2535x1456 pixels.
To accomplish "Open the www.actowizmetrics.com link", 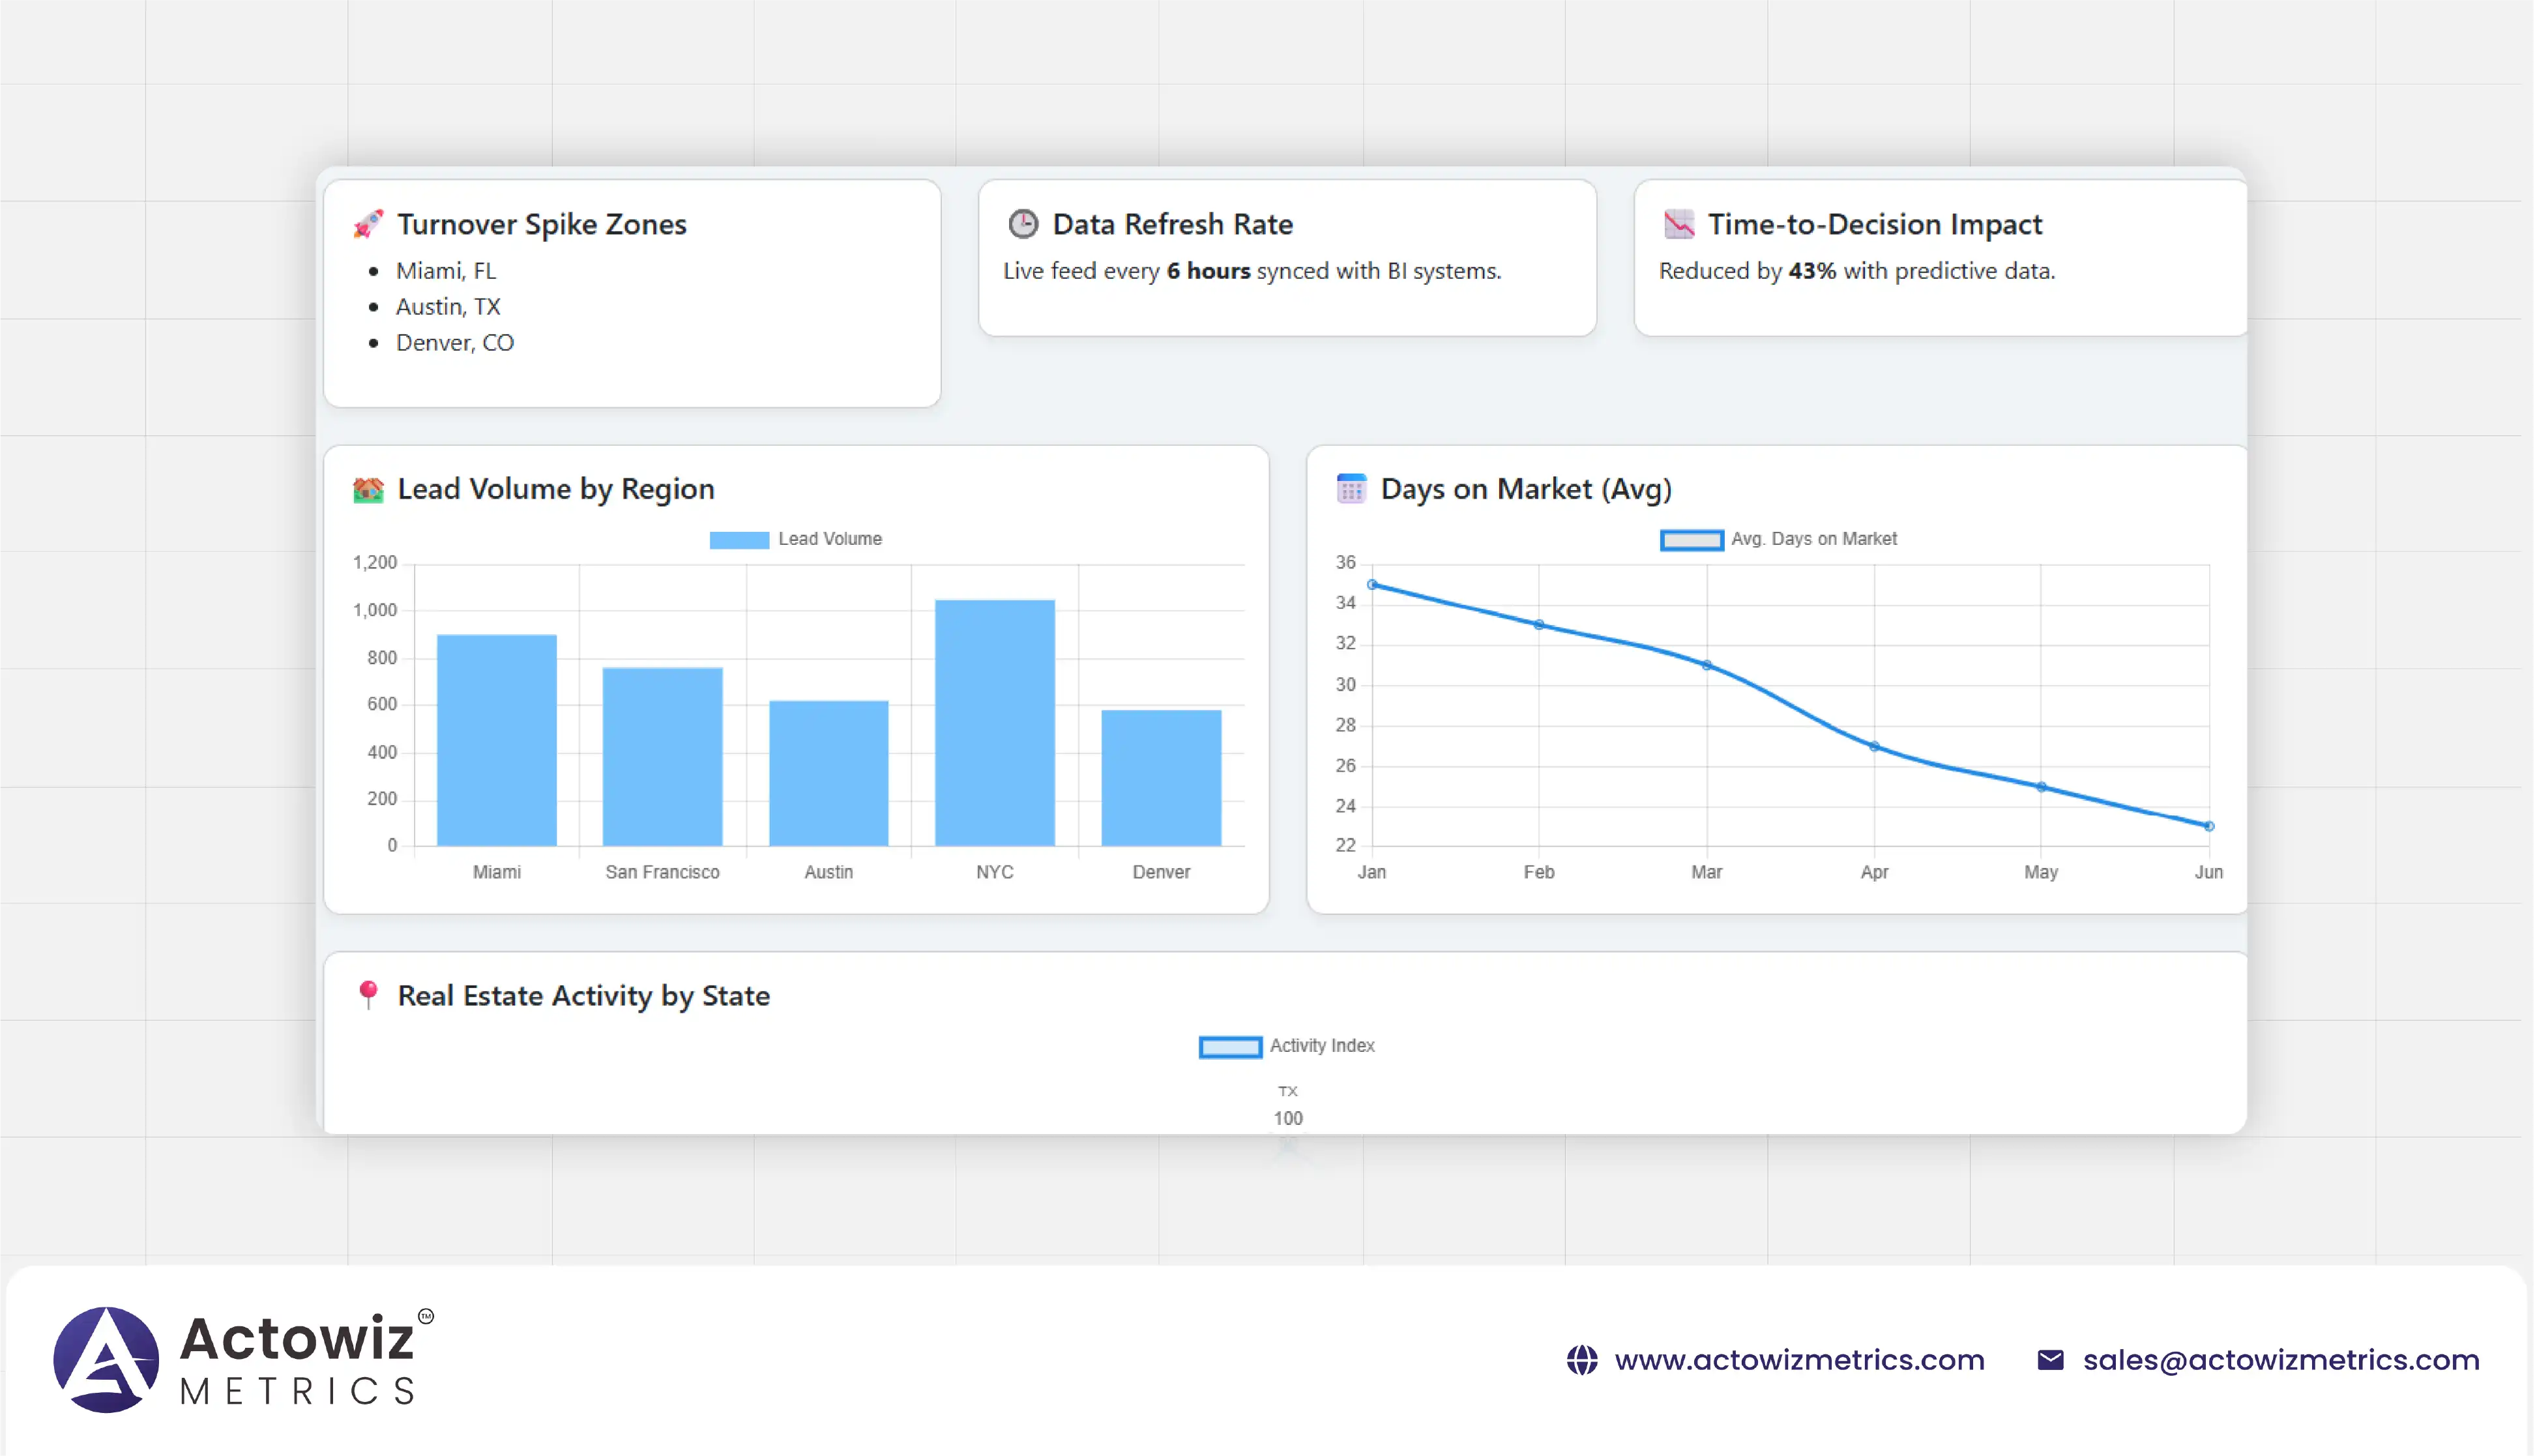I will click(1799, 1360).
